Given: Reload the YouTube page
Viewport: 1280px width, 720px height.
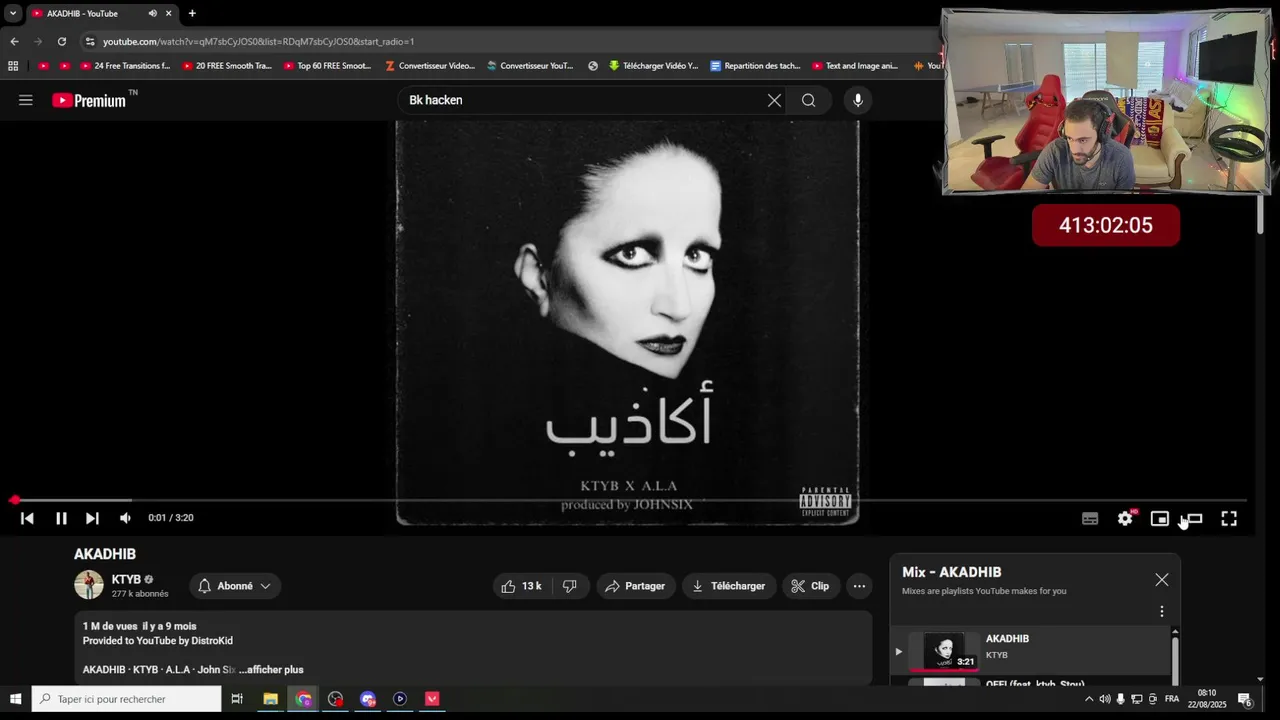Looking at the screenshot, I should (x=62, y=41).
